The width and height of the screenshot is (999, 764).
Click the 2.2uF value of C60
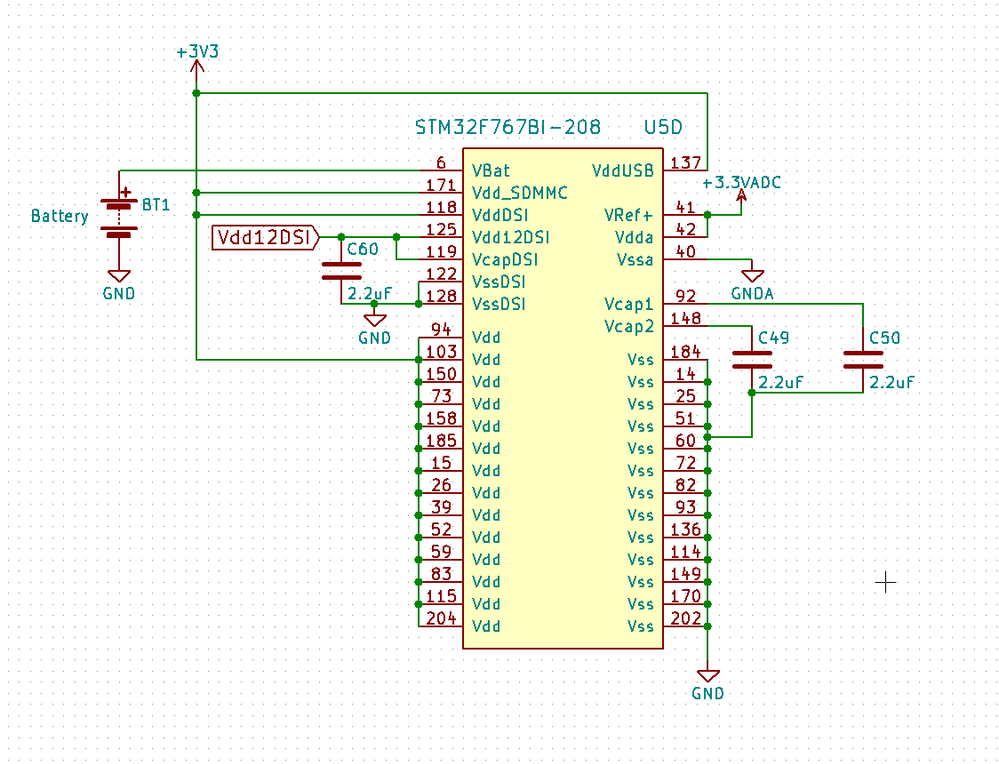(x=370, y=294)
